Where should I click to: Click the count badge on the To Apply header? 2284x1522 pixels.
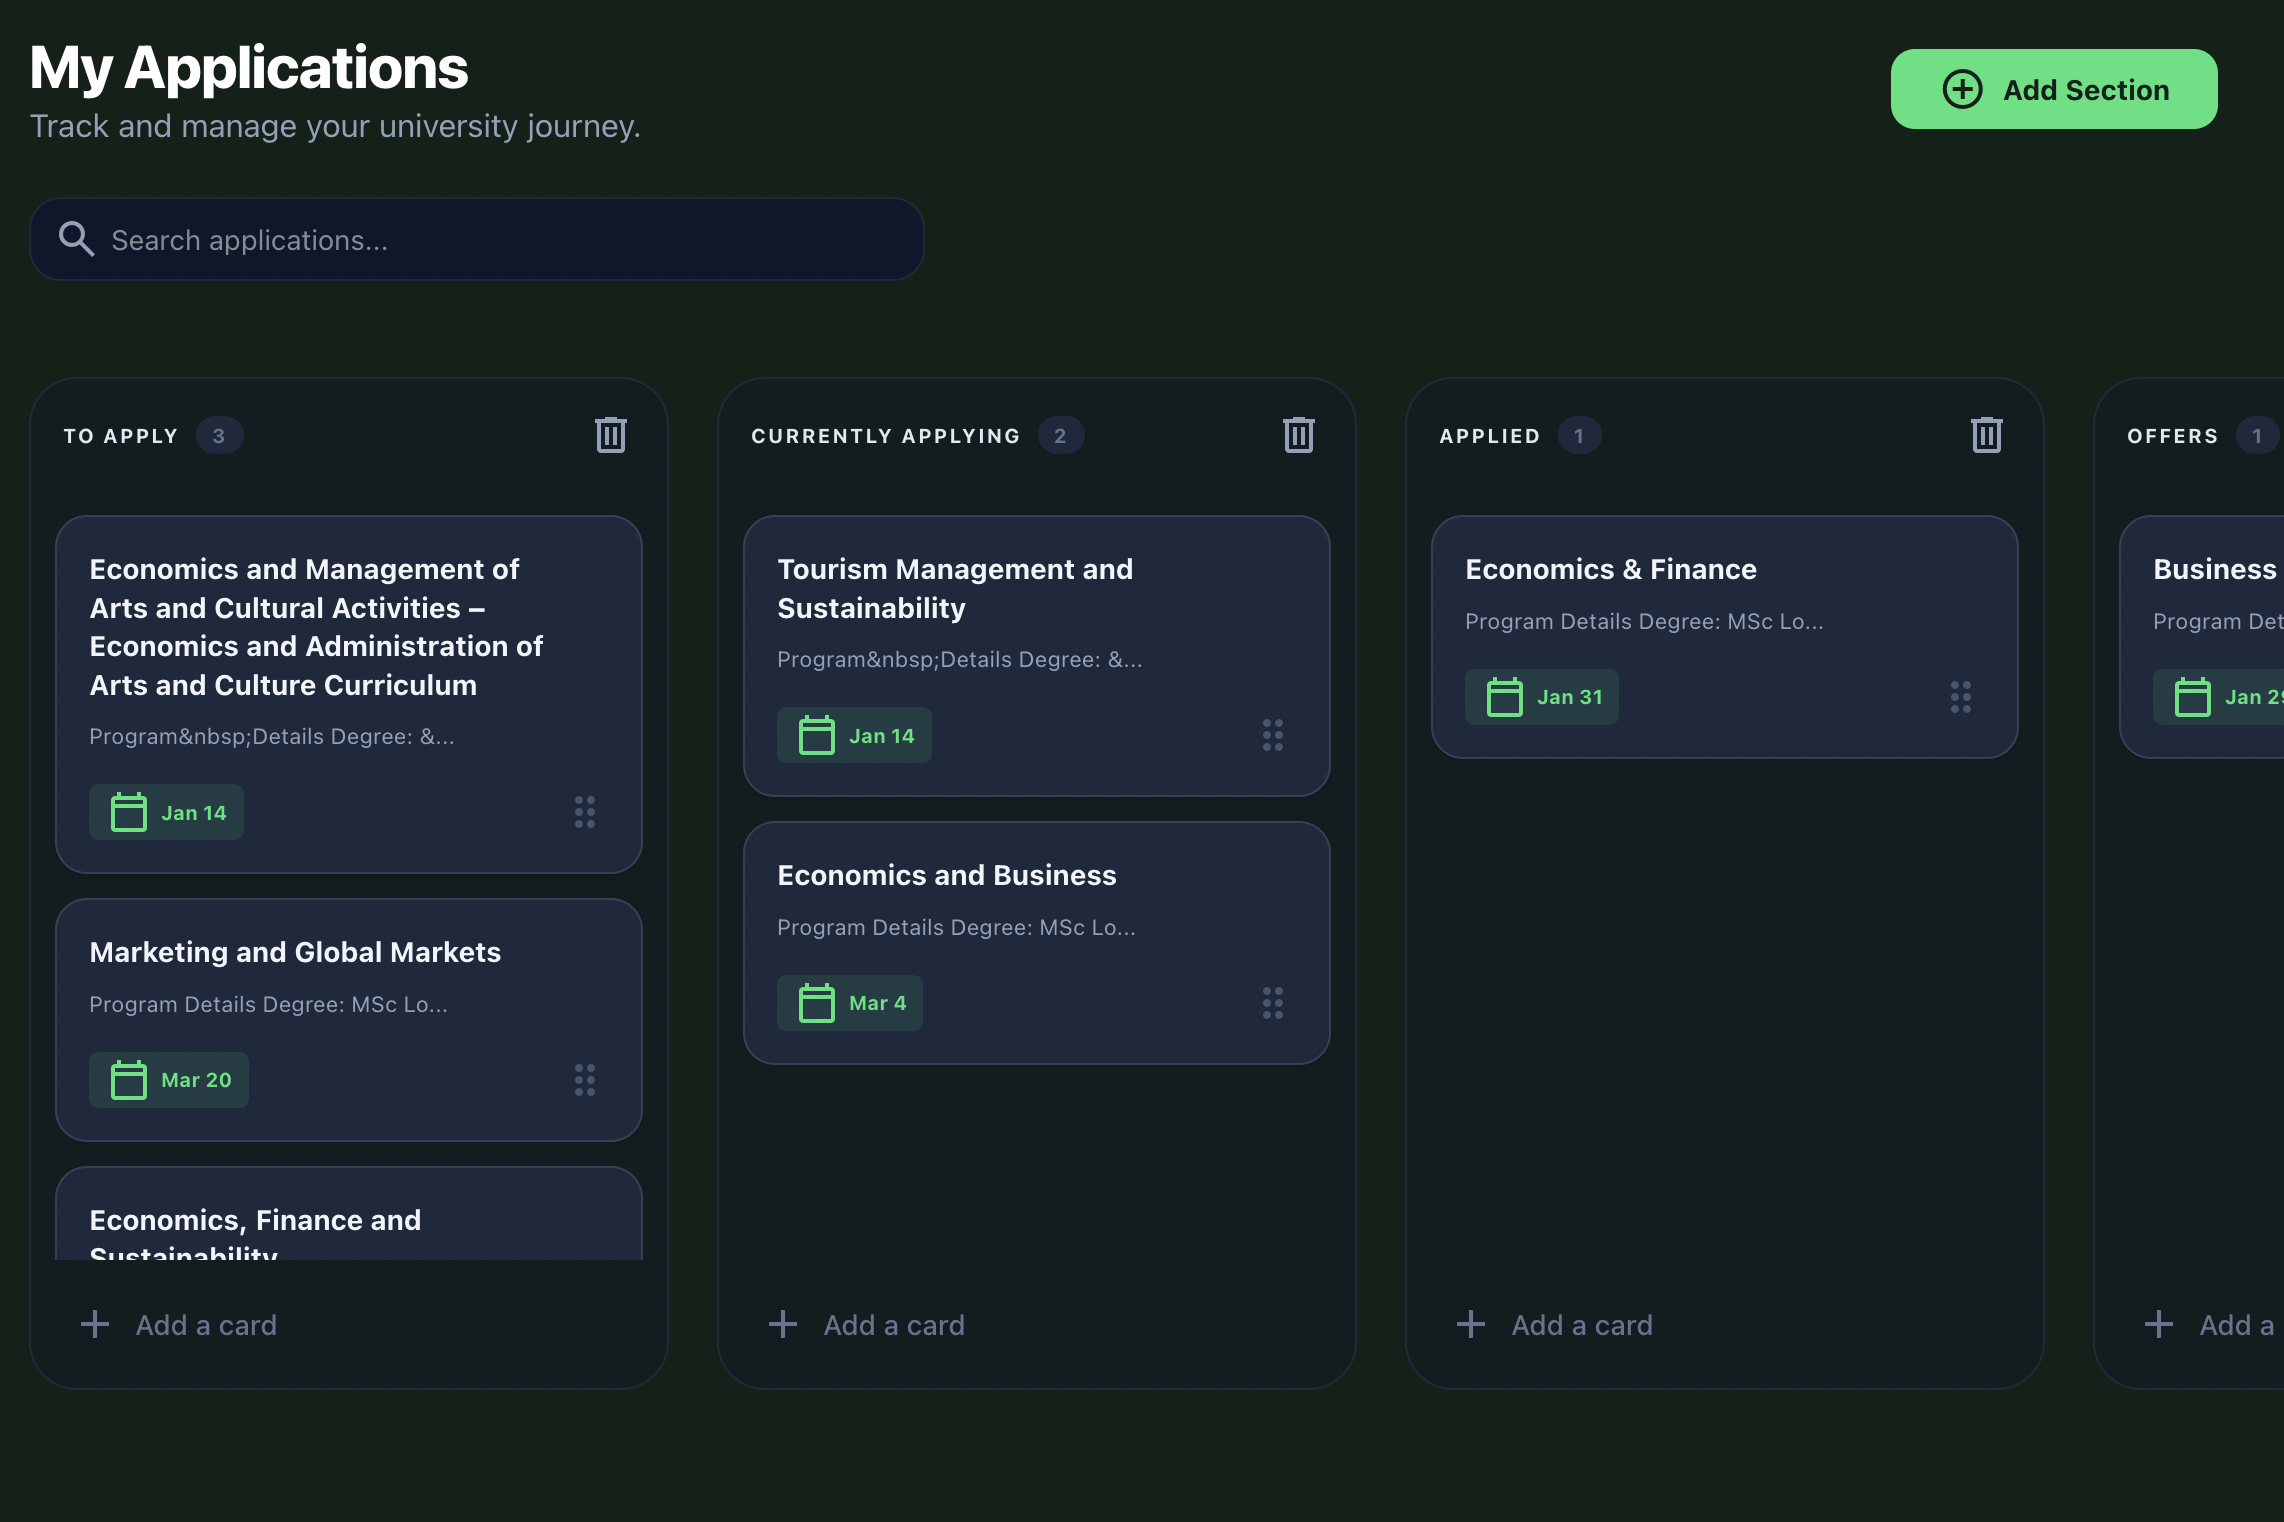pyautogui.click(x=219, y=435)
